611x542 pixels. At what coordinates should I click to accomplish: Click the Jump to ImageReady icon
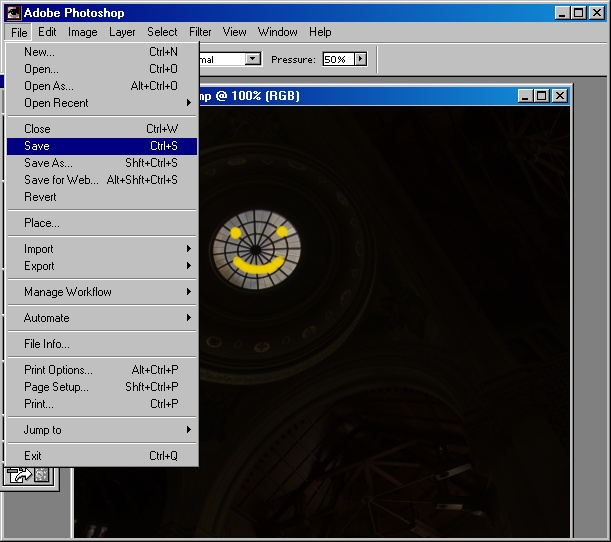[28, 475]
